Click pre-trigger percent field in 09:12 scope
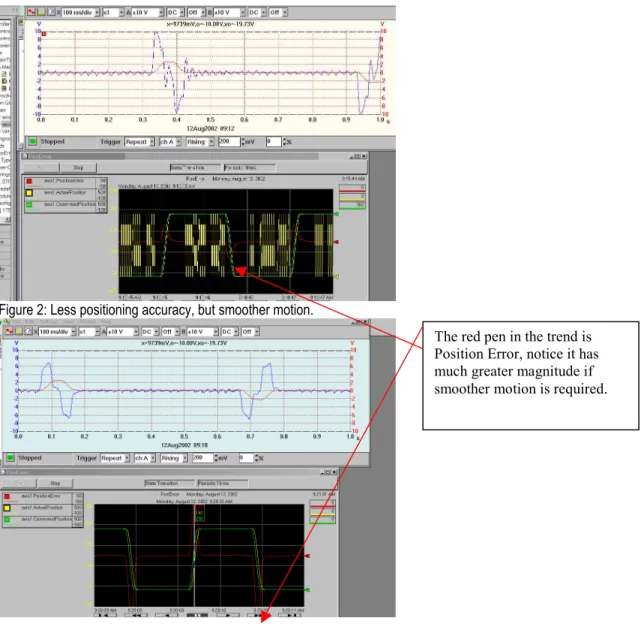The height and width of the screenshot is (624, 644). point(274,142)
